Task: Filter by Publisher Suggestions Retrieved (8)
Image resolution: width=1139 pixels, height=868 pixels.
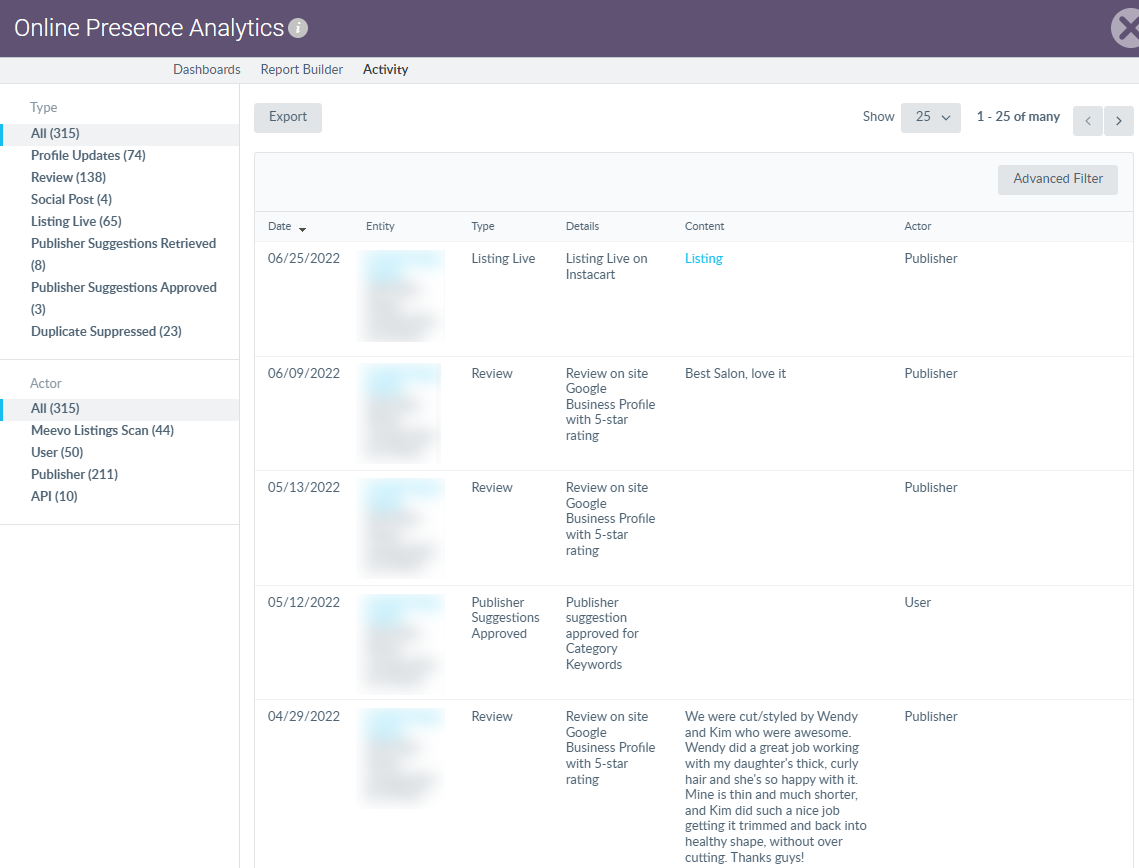Action: click(123, 254)
